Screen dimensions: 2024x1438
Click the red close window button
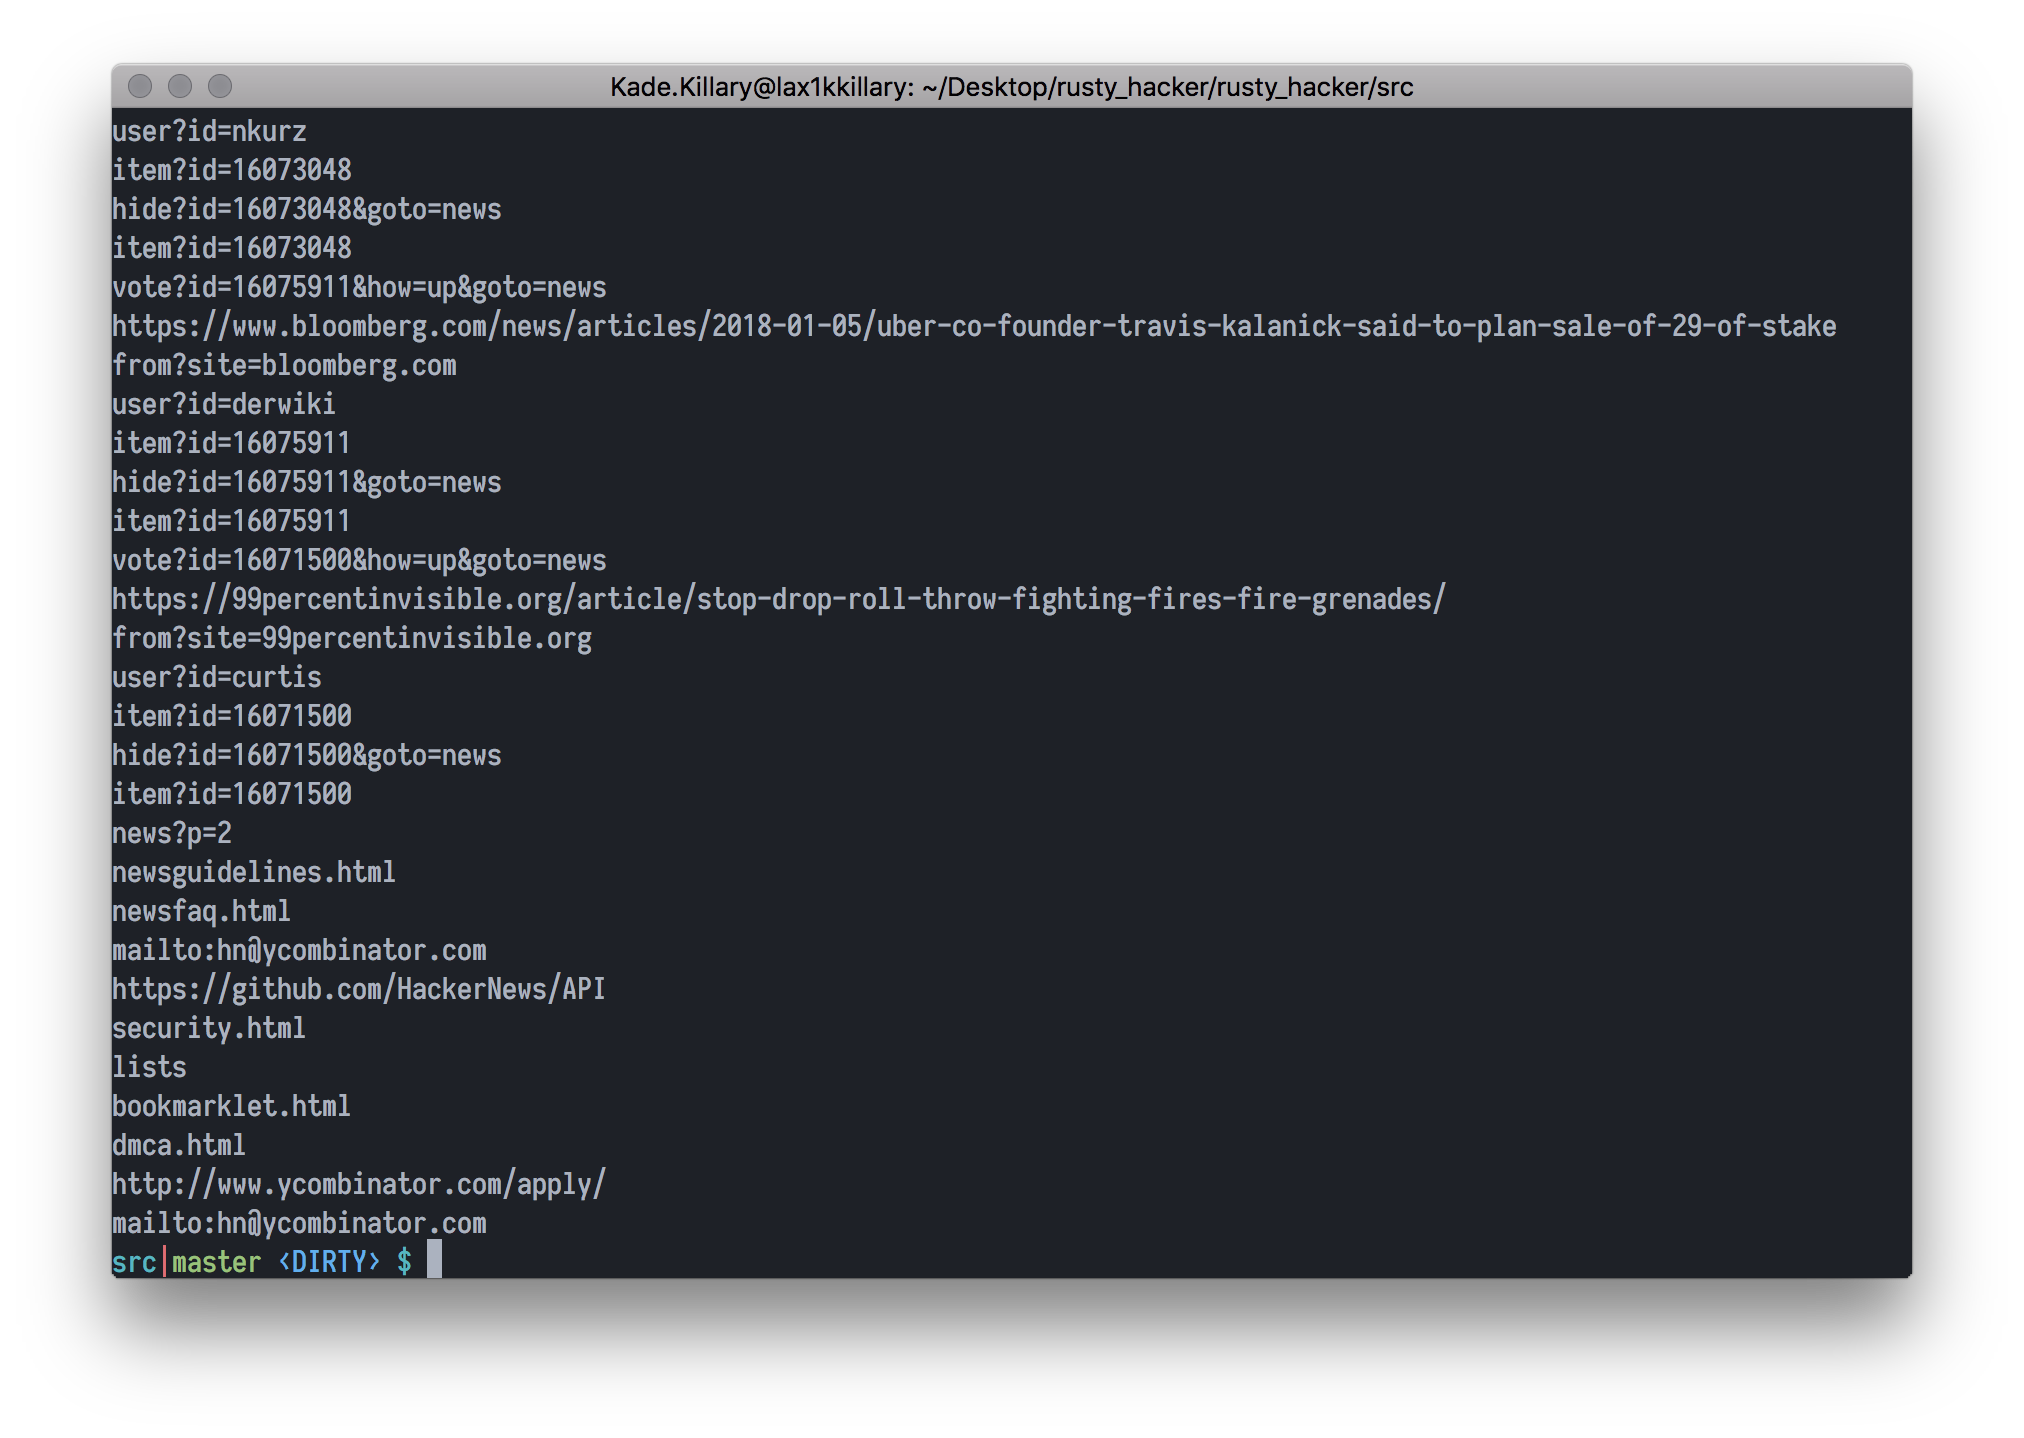140,87
